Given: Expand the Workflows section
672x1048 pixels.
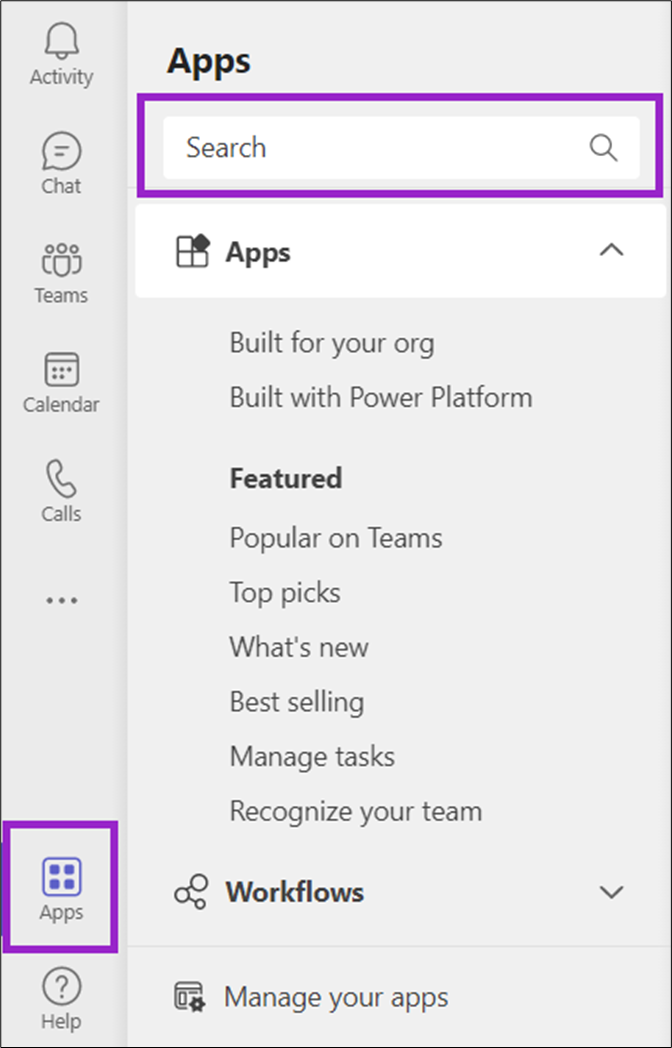Looking at the screenshot, I should coord(611,891).
